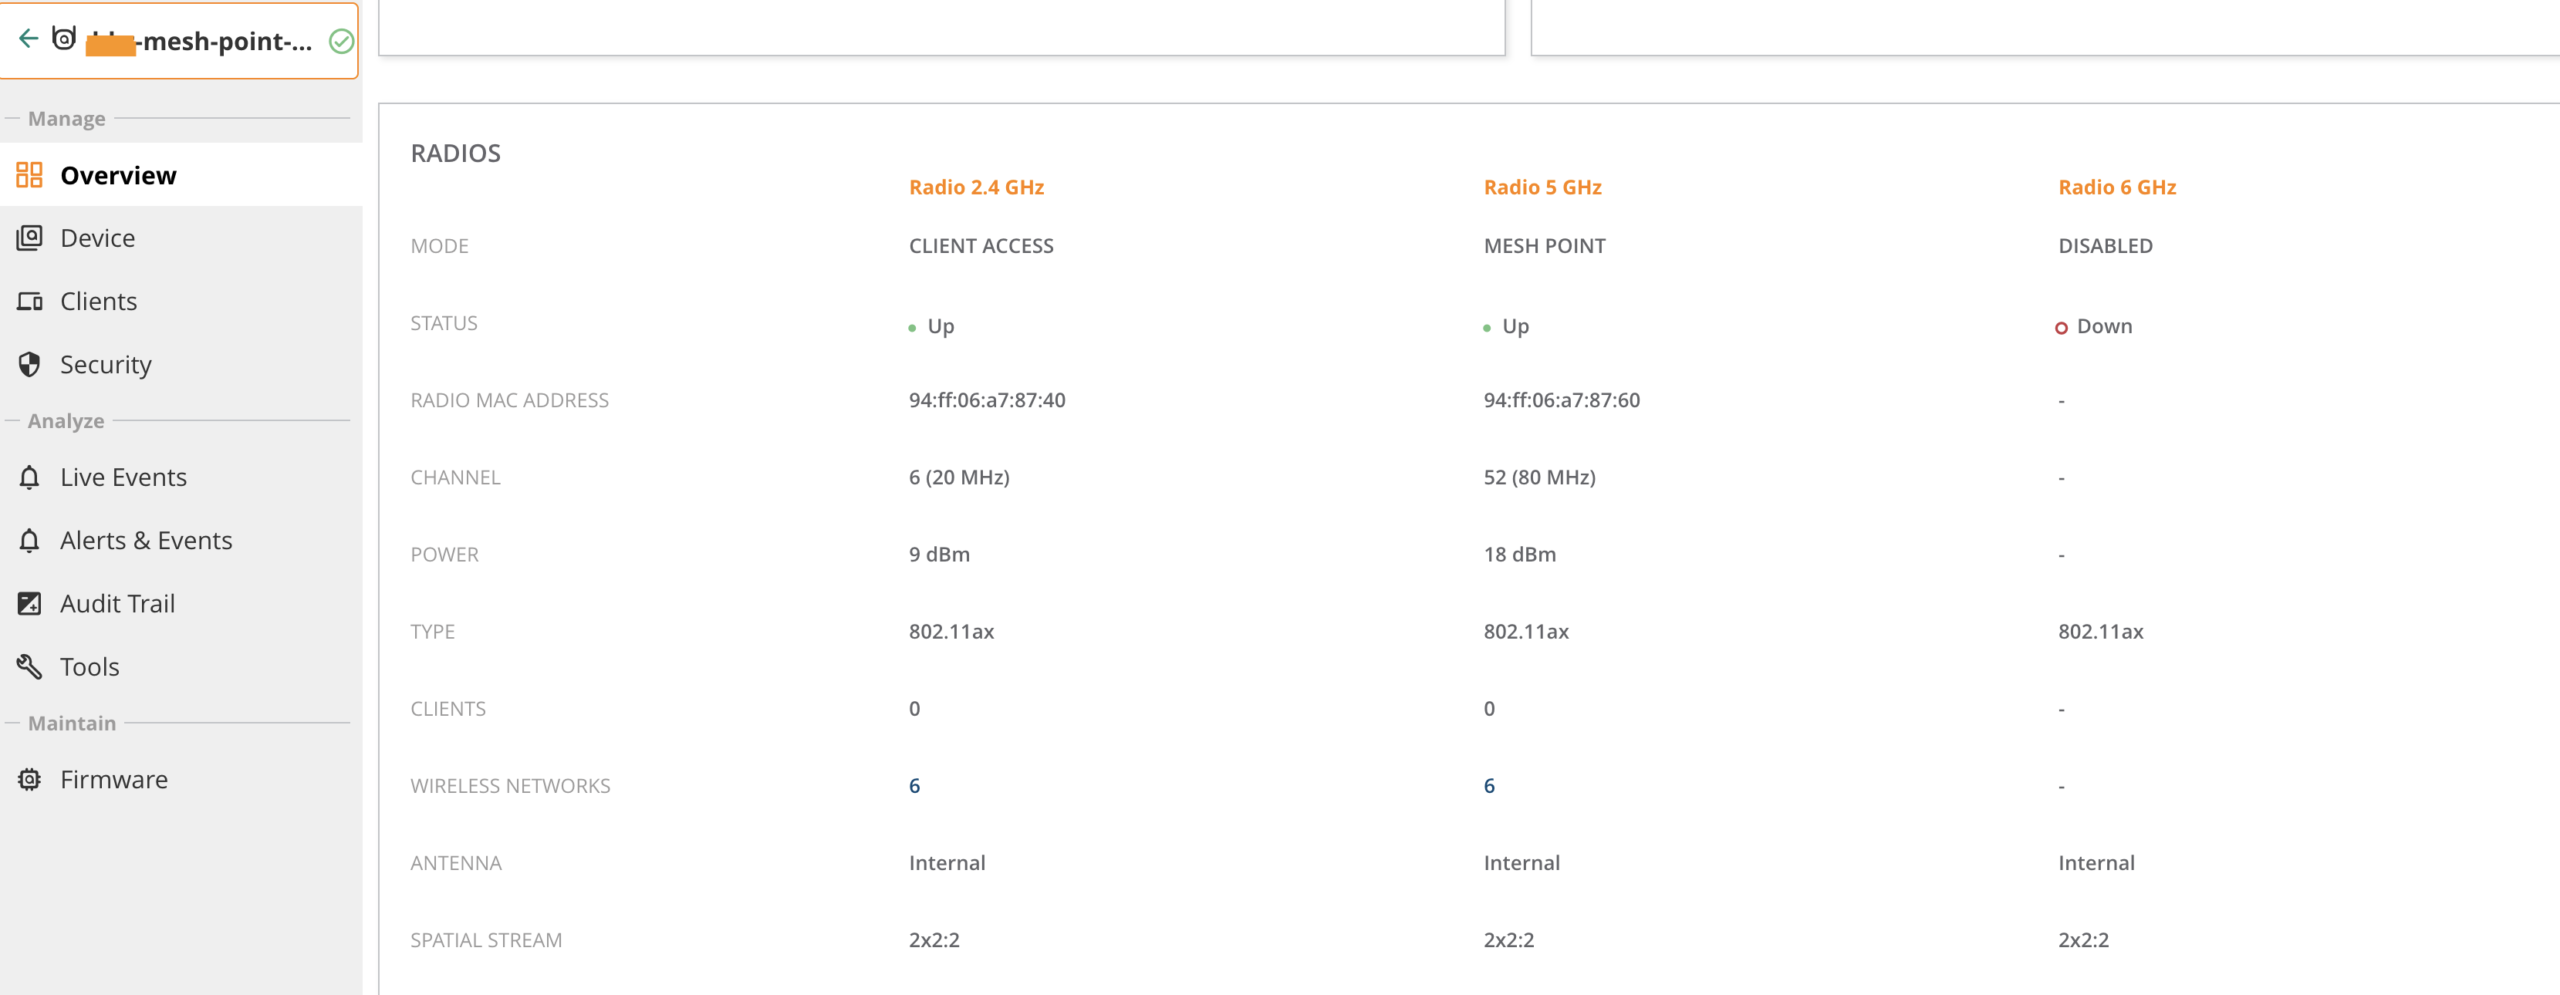Select the Radio 6 GHz heading
Viewport: 2560px width, 995px height.
(x=2117, y=187)
